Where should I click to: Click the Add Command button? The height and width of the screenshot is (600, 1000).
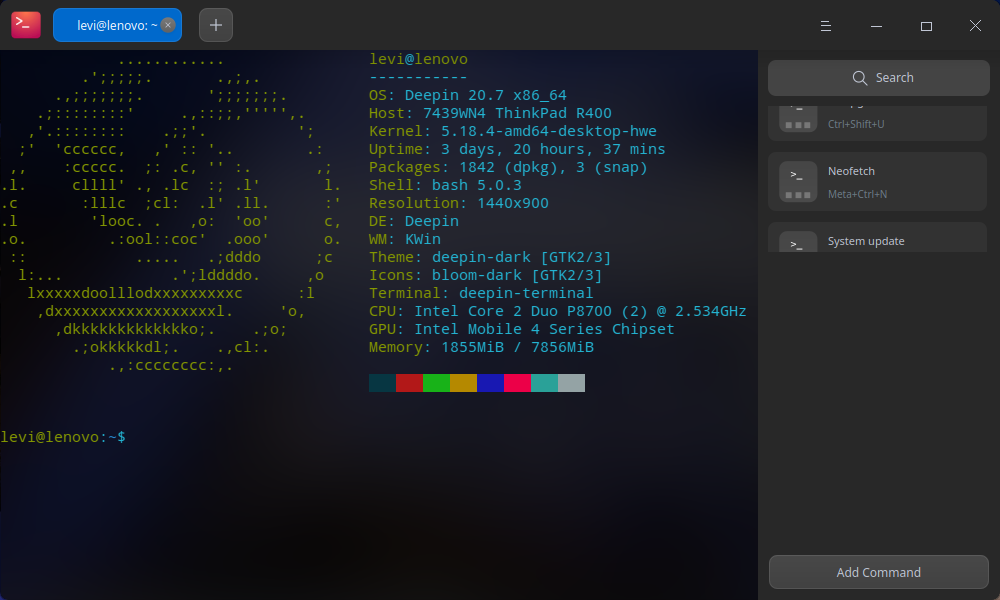[878, 572]
